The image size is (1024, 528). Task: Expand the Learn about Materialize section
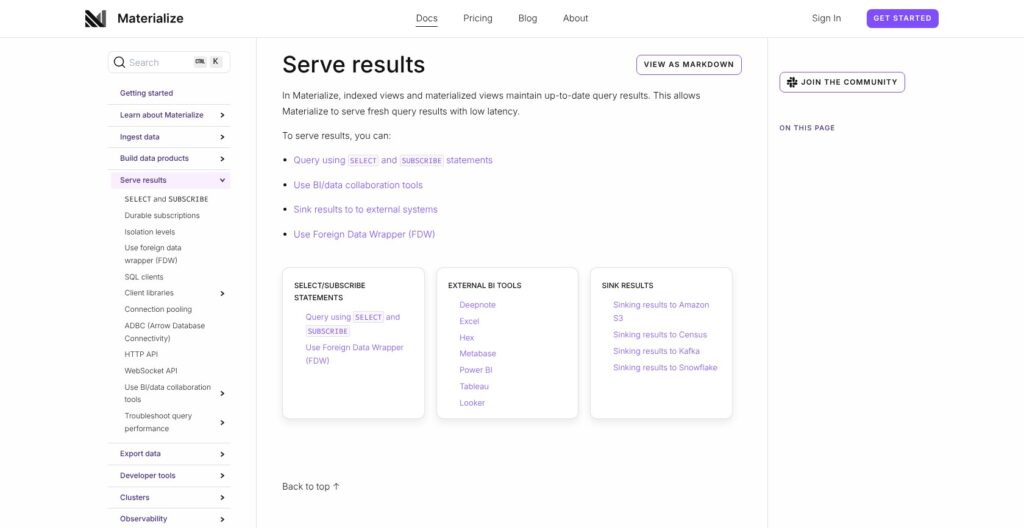223,115
